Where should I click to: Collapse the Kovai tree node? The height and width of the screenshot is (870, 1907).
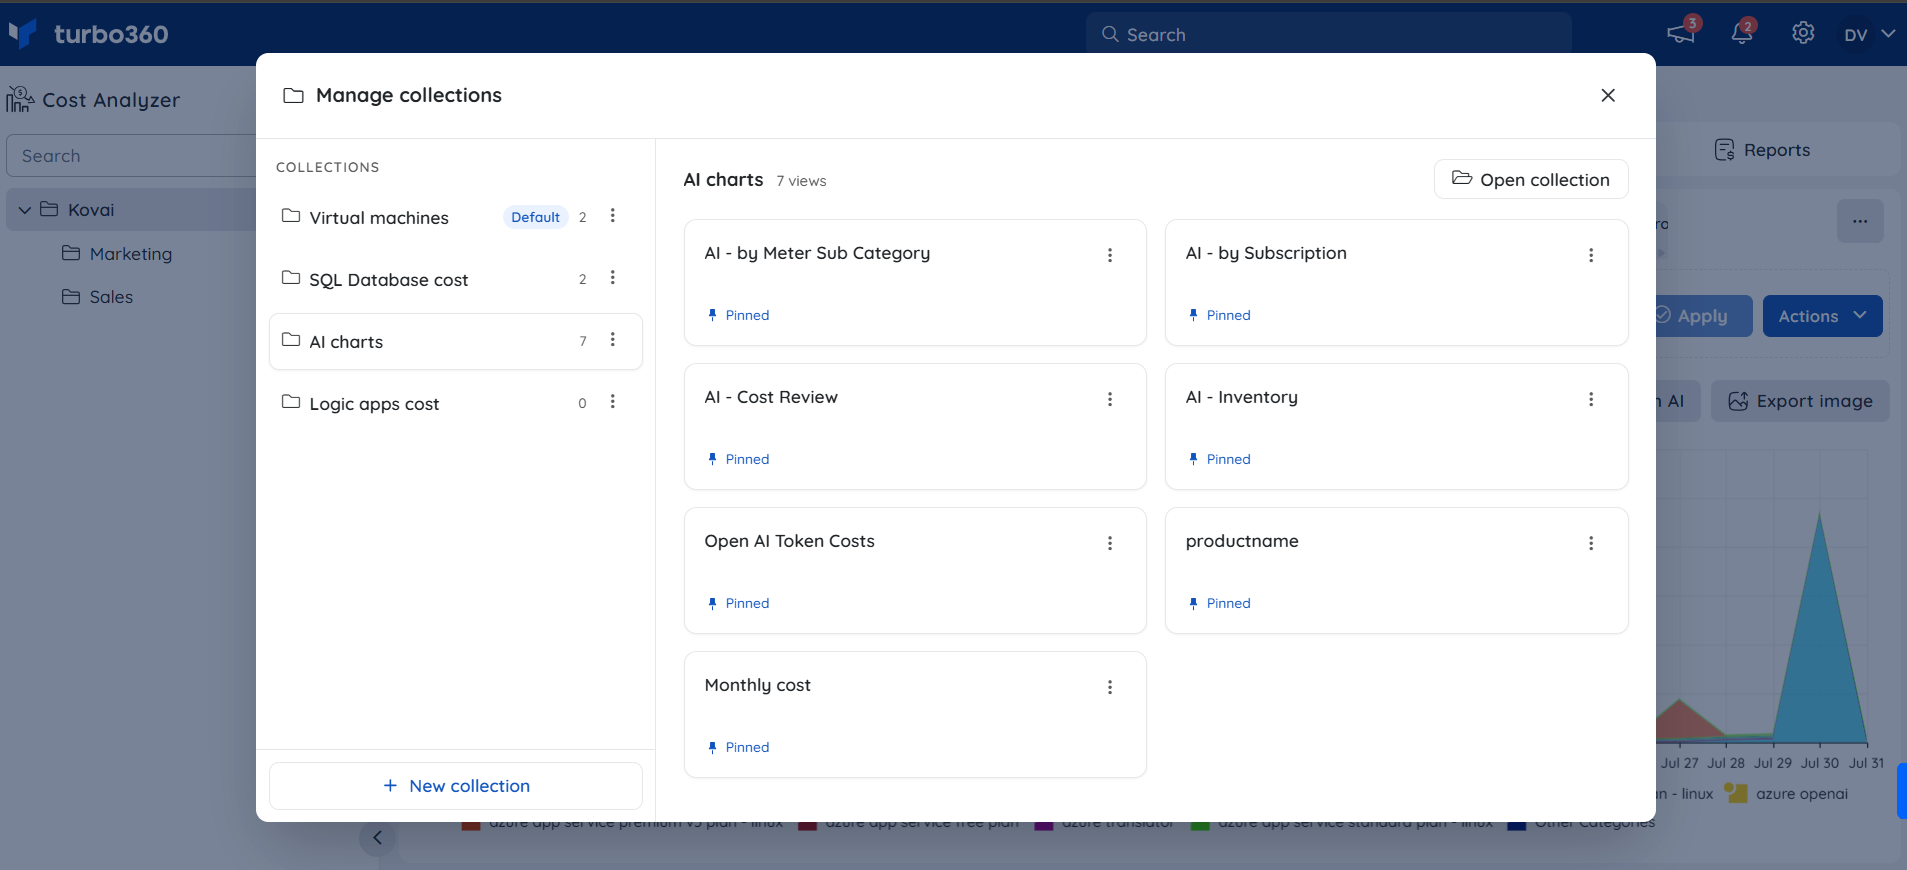(x=25, y=210)
